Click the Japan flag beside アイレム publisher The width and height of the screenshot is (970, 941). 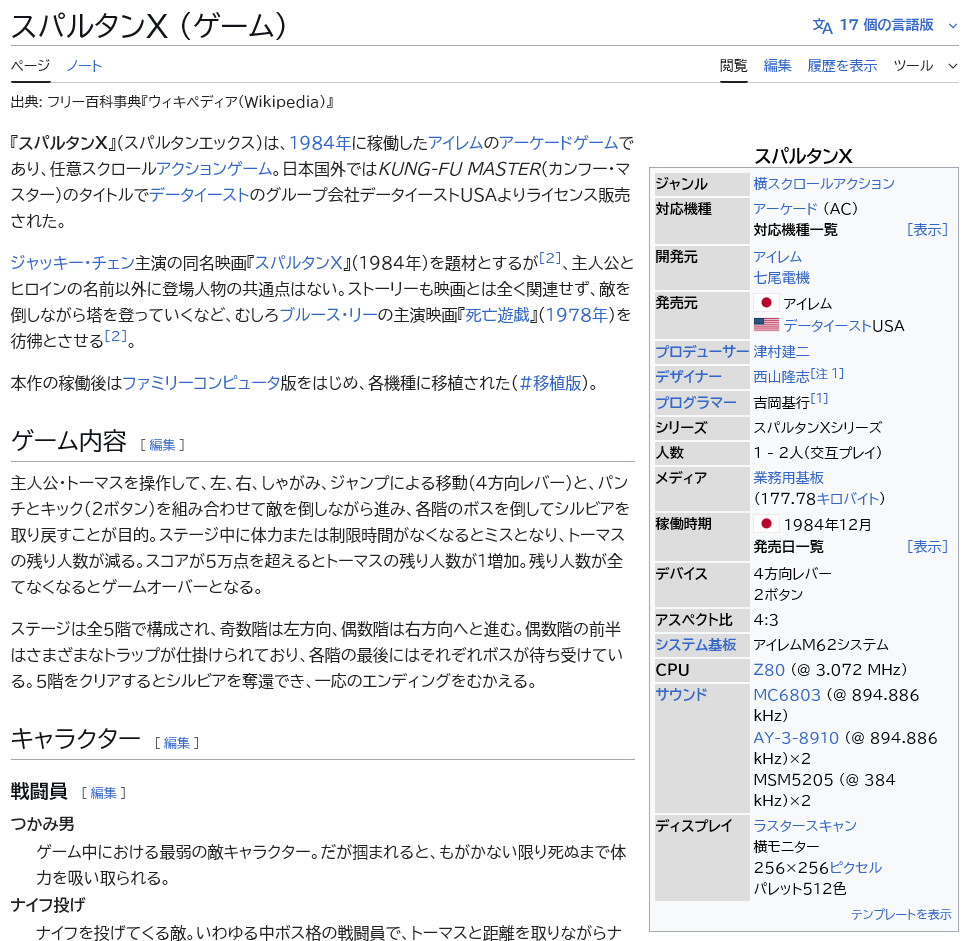pos(766,303)
